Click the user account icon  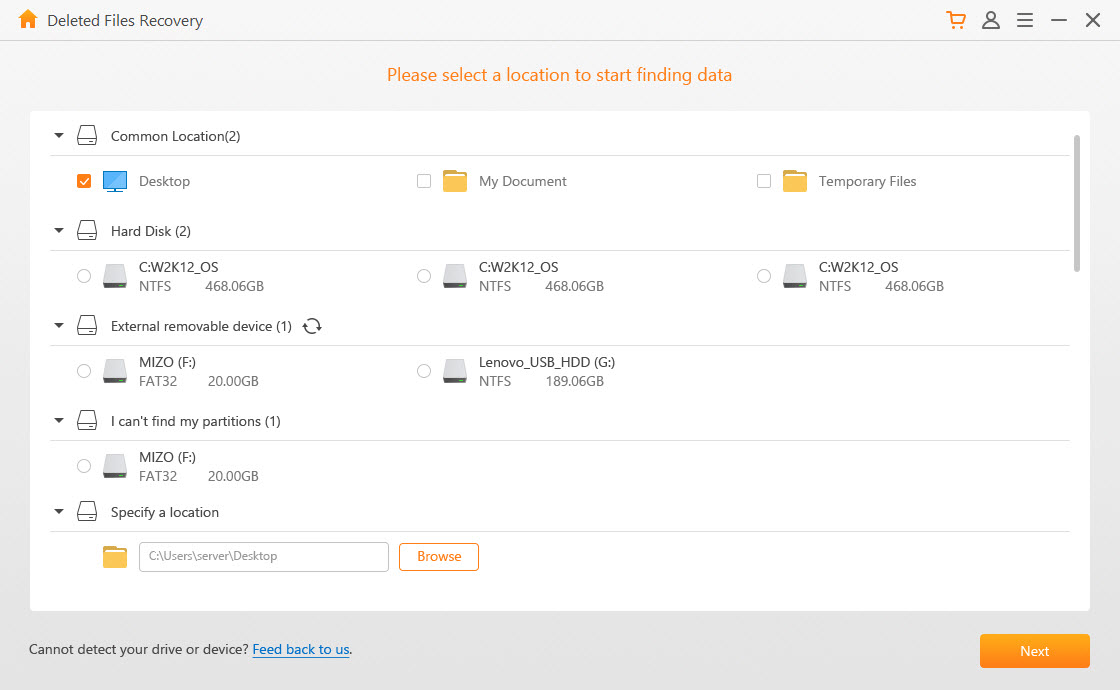pyautogui.click(x=991, y=19)
